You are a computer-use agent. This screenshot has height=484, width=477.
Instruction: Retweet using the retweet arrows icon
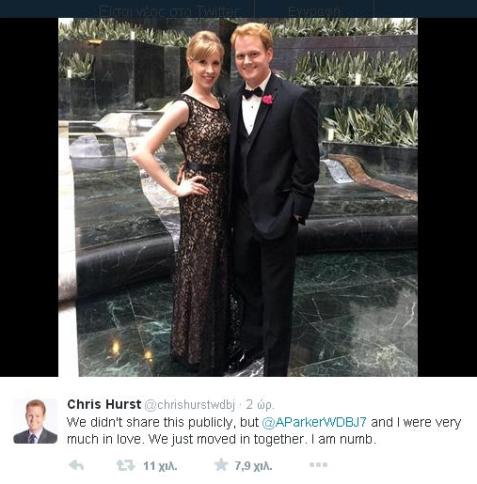tap(126, 465)
